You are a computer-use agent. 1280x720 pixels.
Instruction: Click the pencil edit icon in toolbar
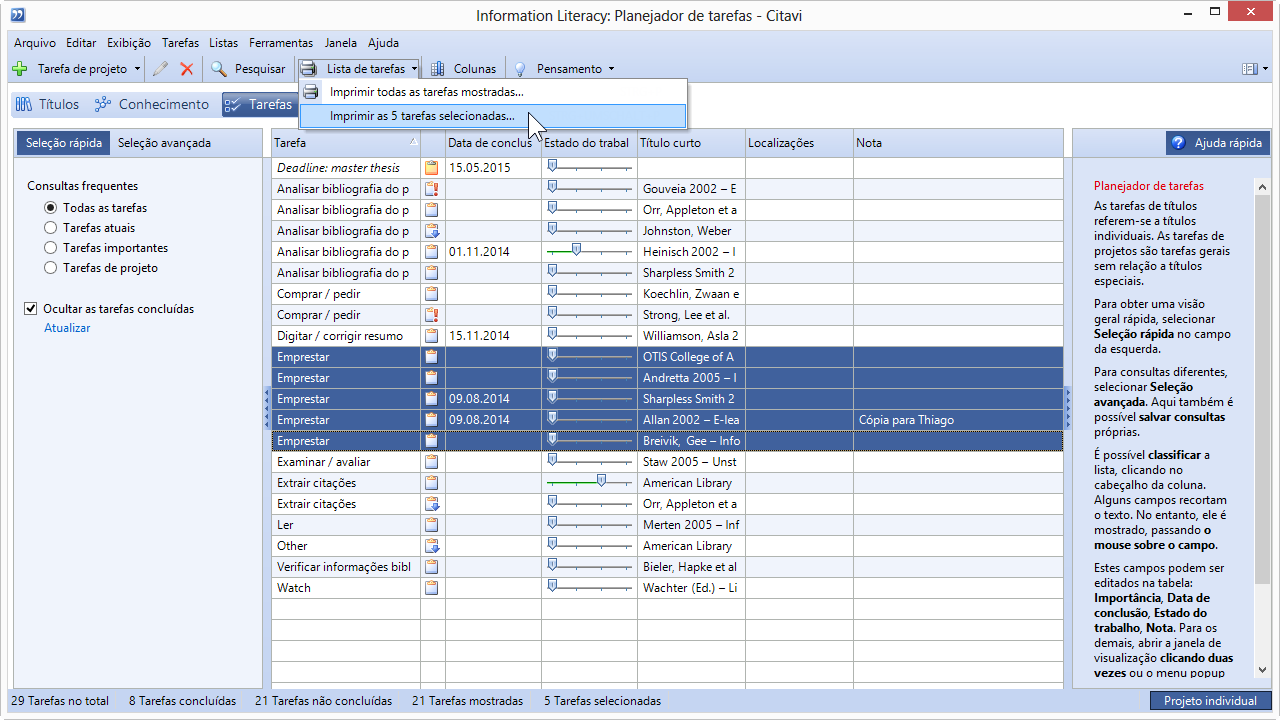[160, 69]
